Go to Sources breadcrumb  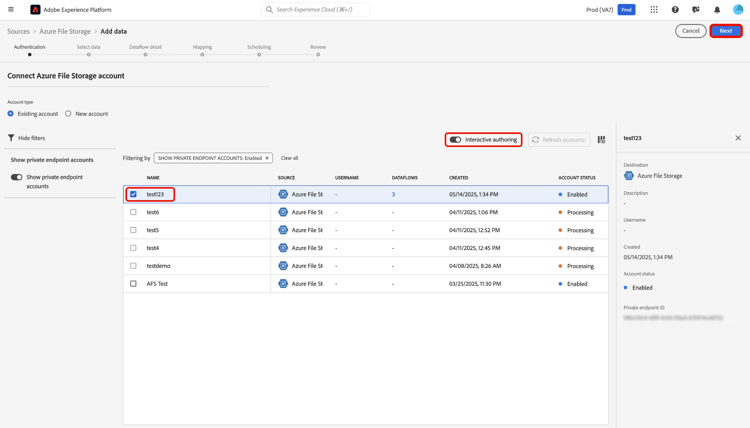(18, 31)
